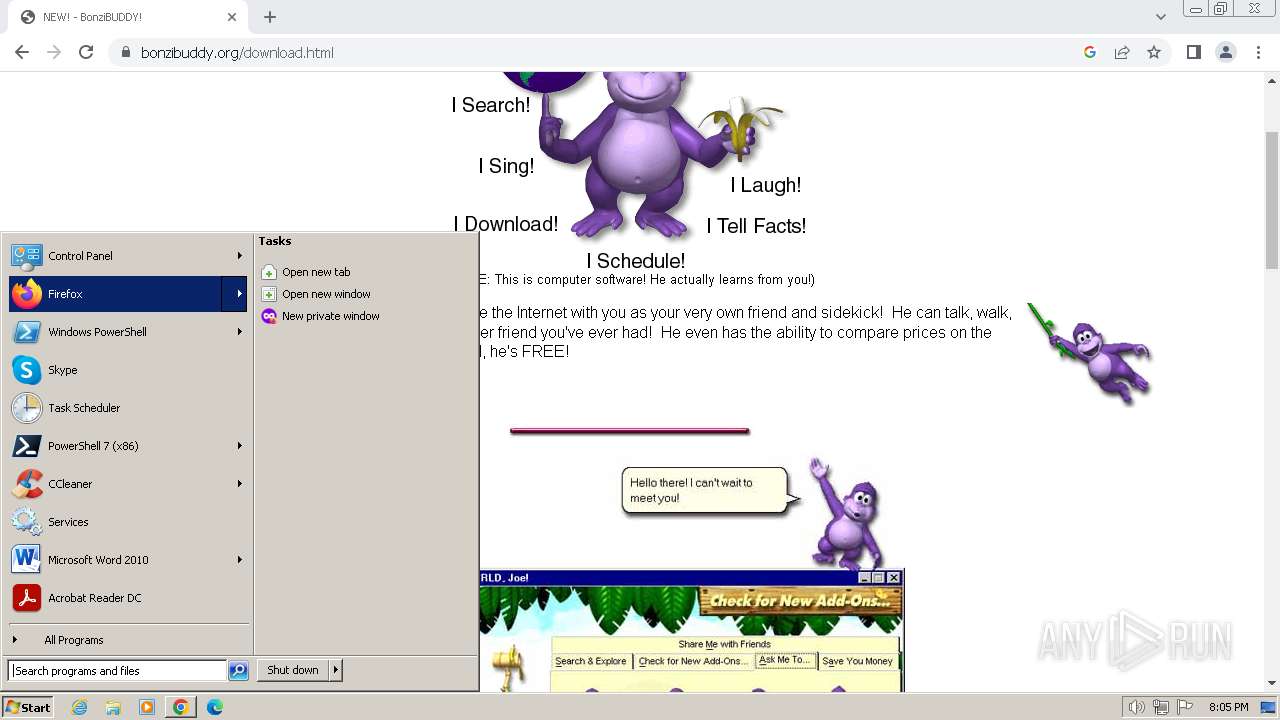Switch to Chrome taskbar icon
This screenshot has width=1280, height=720.
coord(180,707)
